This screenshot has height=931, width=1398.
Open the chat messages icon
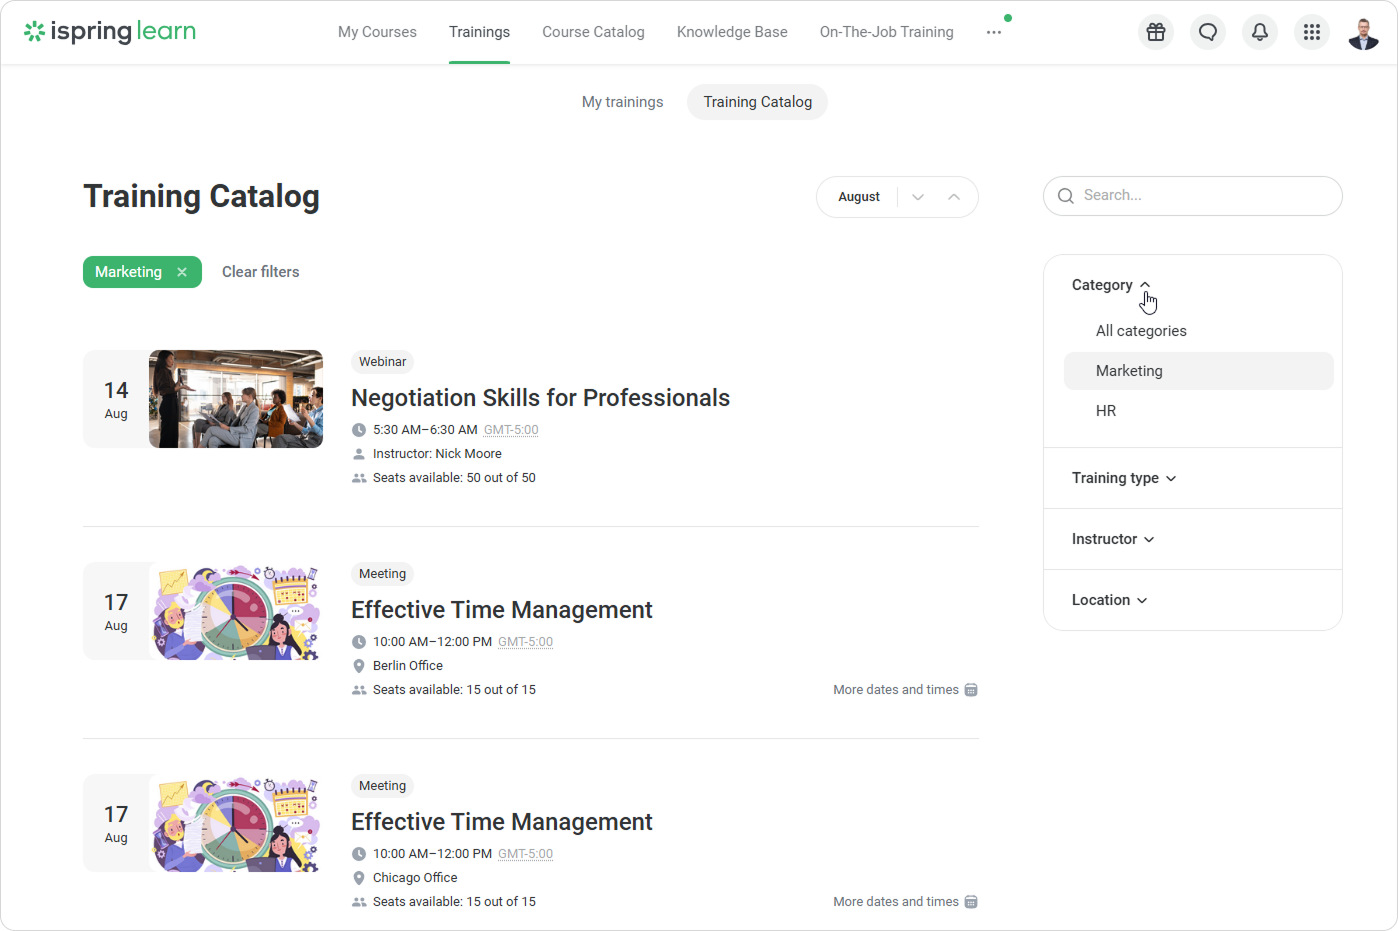[1208, 32]
